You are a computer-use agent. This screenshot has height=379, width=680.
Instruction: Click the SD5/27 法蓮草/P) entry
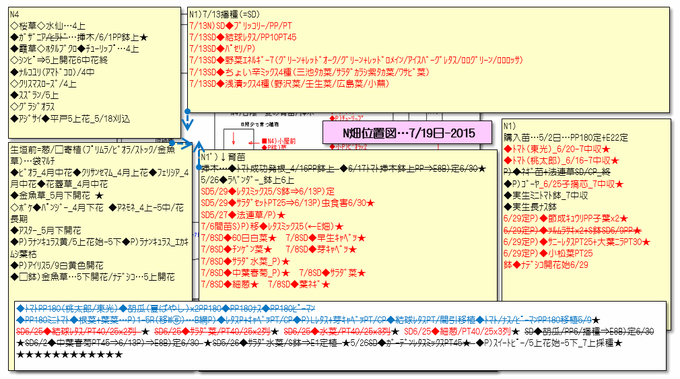pos(243,215)
